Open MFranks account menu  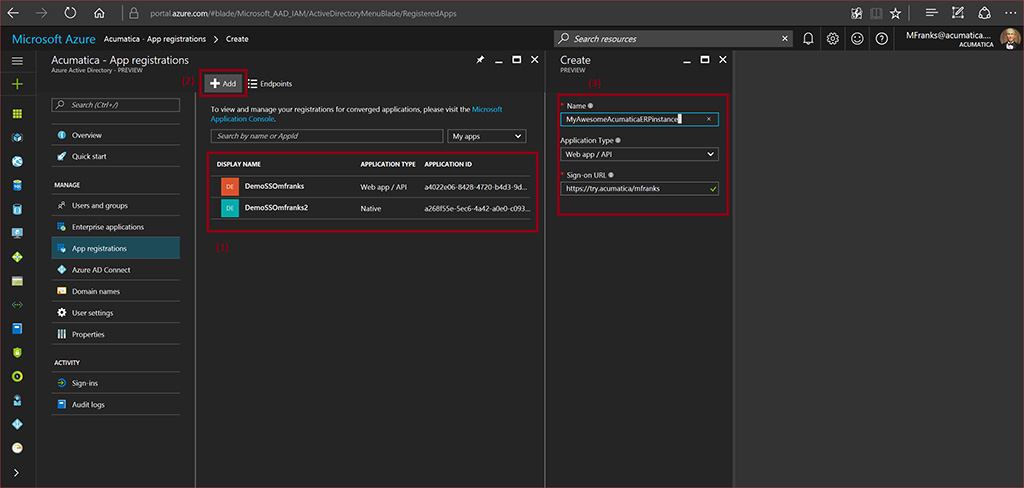coord(963,39)
